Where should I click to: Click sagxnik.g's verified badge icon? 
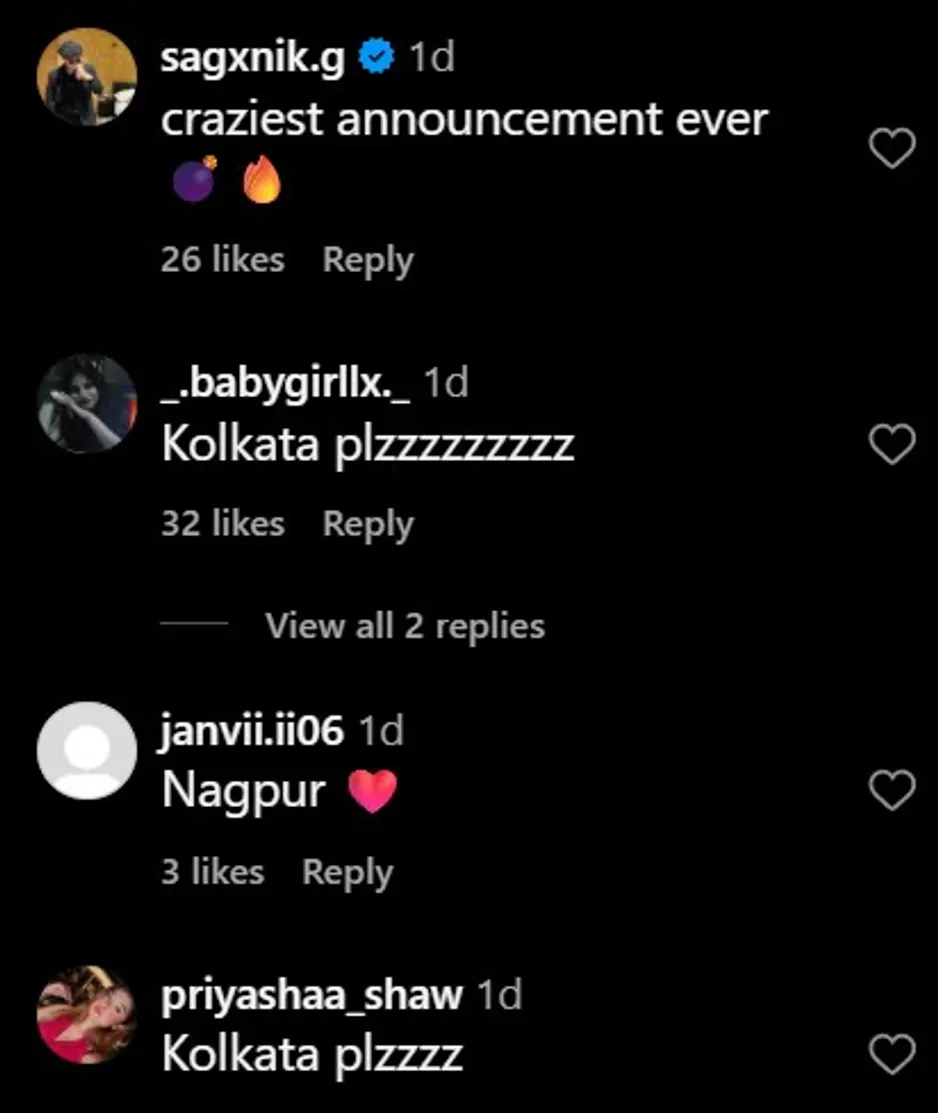tap(376, 59)
